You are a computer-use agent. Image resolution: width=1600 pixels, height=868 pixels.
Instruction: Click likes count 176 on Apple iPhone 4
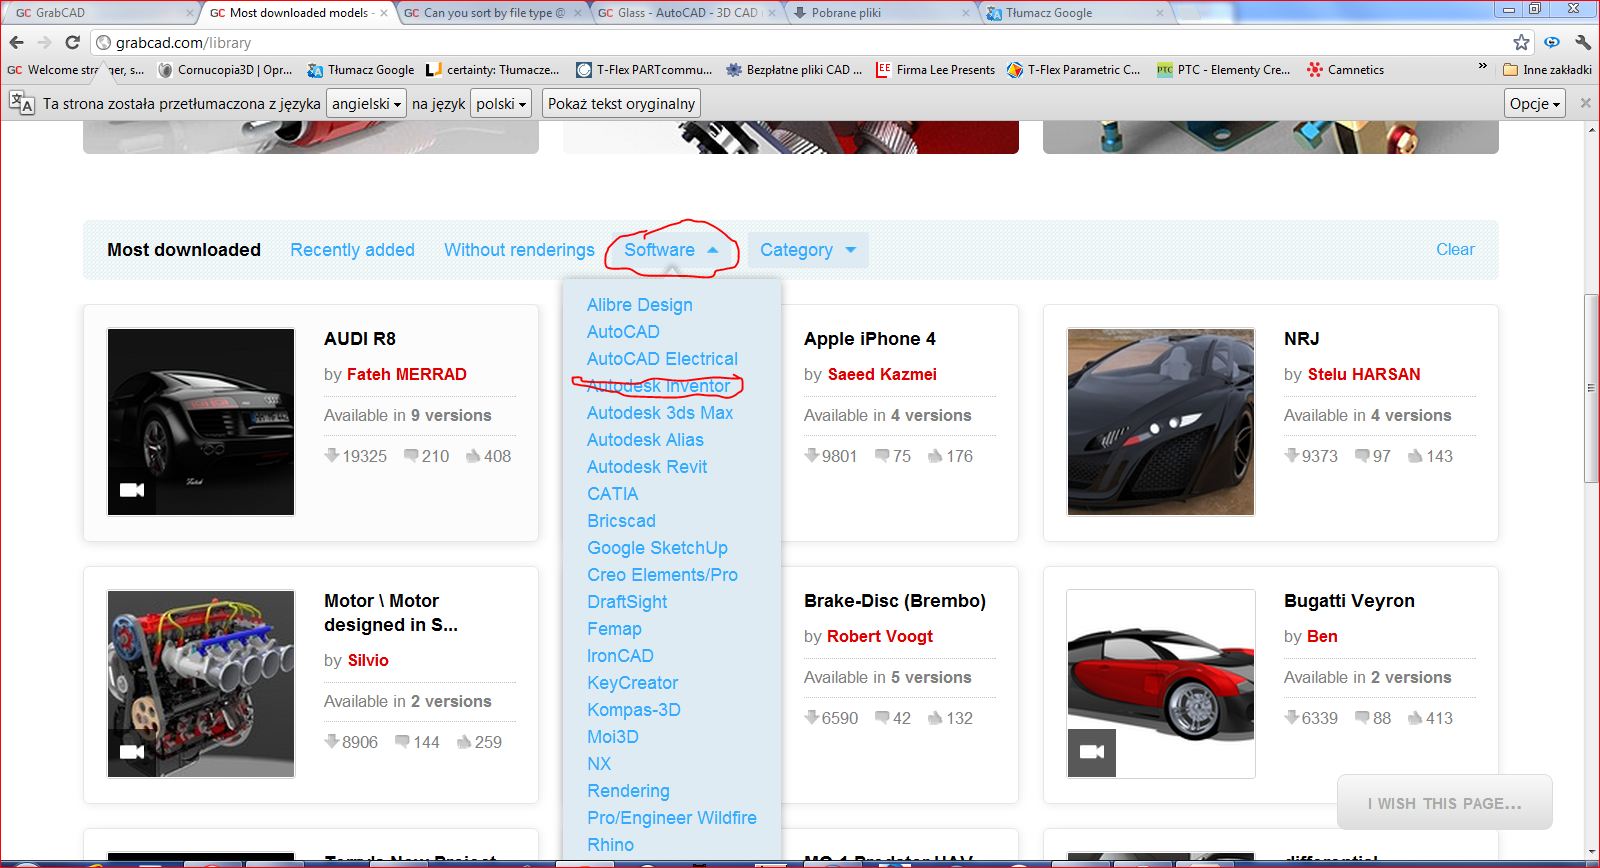[951, 456]
